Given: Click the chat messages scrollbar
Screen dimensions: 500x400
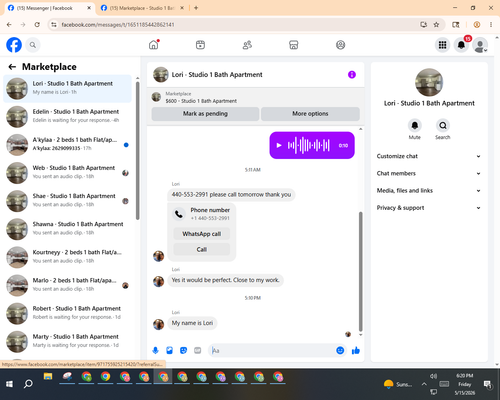Looking at the screenshot, I should [x=360, y=272].
